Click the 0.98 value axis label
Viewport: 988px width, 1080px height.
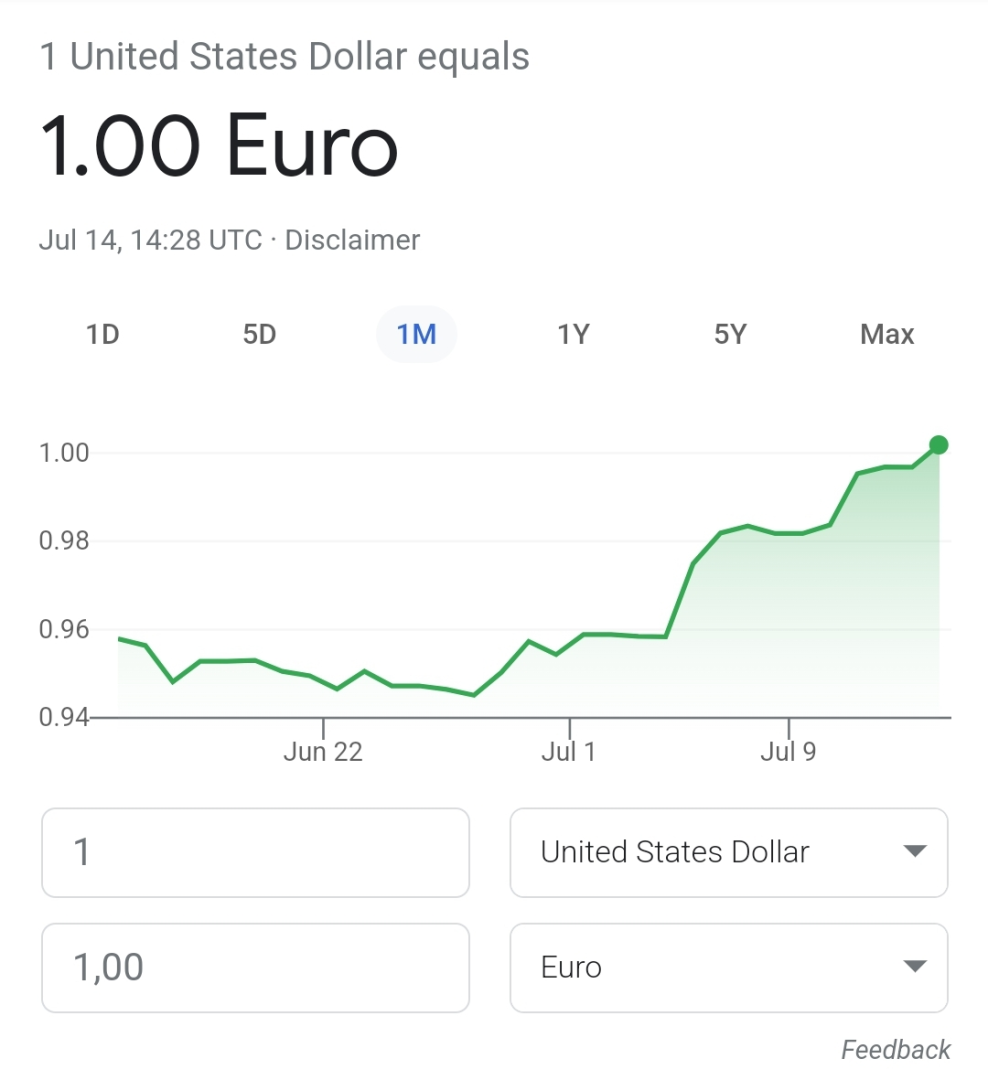[64, 541]
